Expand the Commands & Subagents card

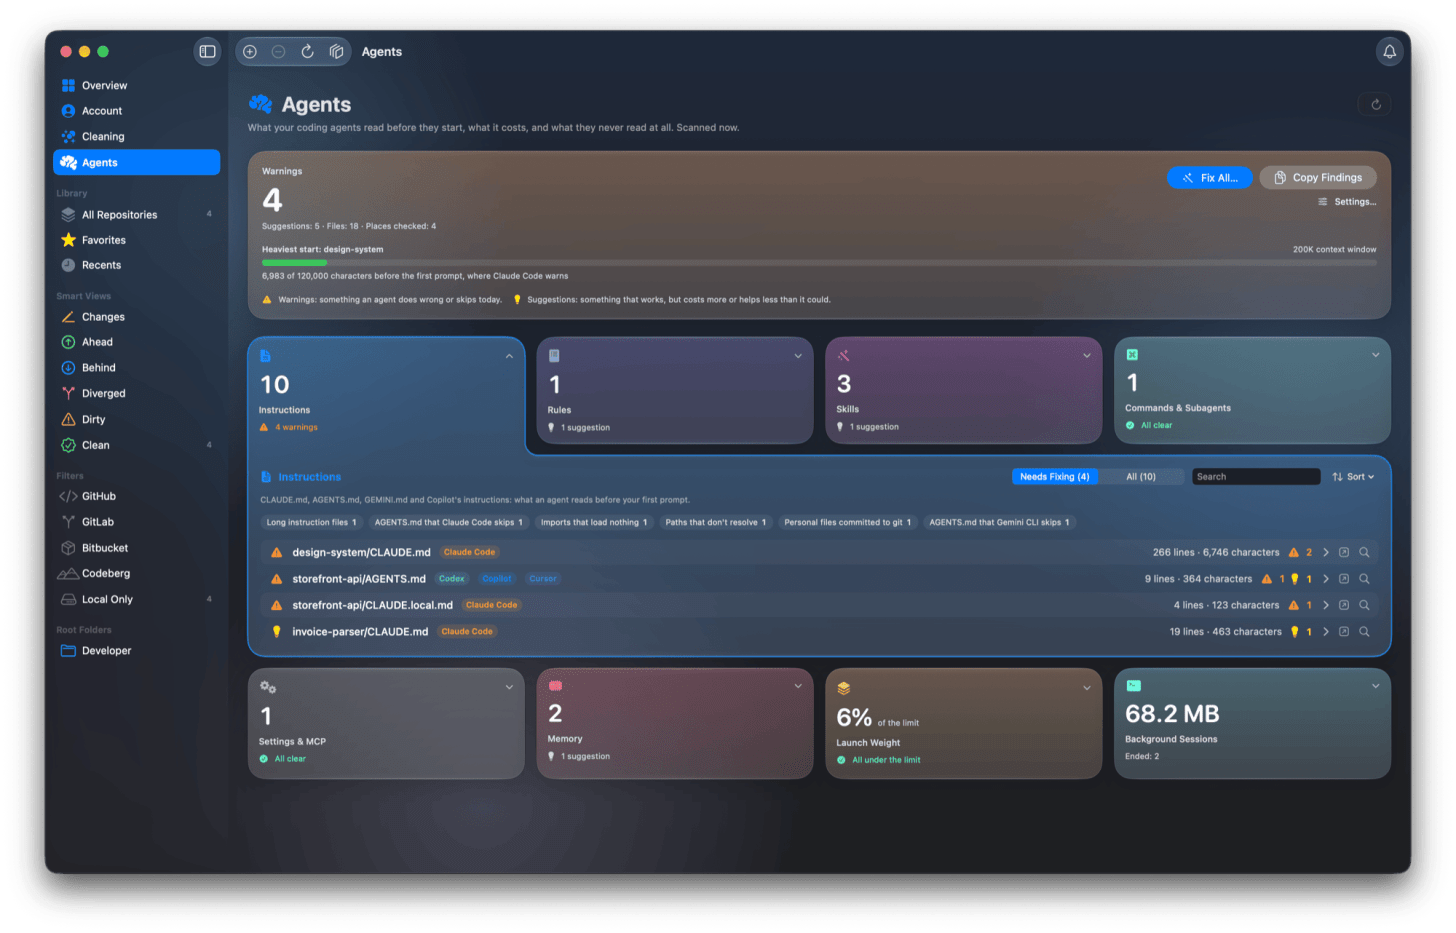pyautogui.click(x=1376, y=355)
